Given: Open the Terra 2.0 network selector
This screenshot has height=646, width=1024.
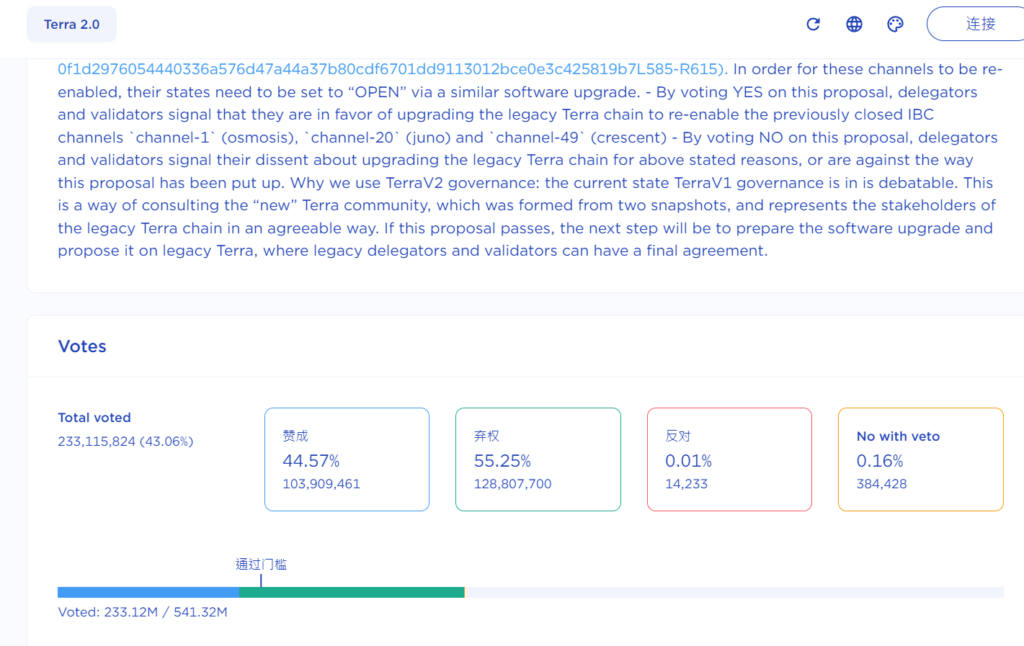Looking at the screenshot, I should [x=72, y=24].
